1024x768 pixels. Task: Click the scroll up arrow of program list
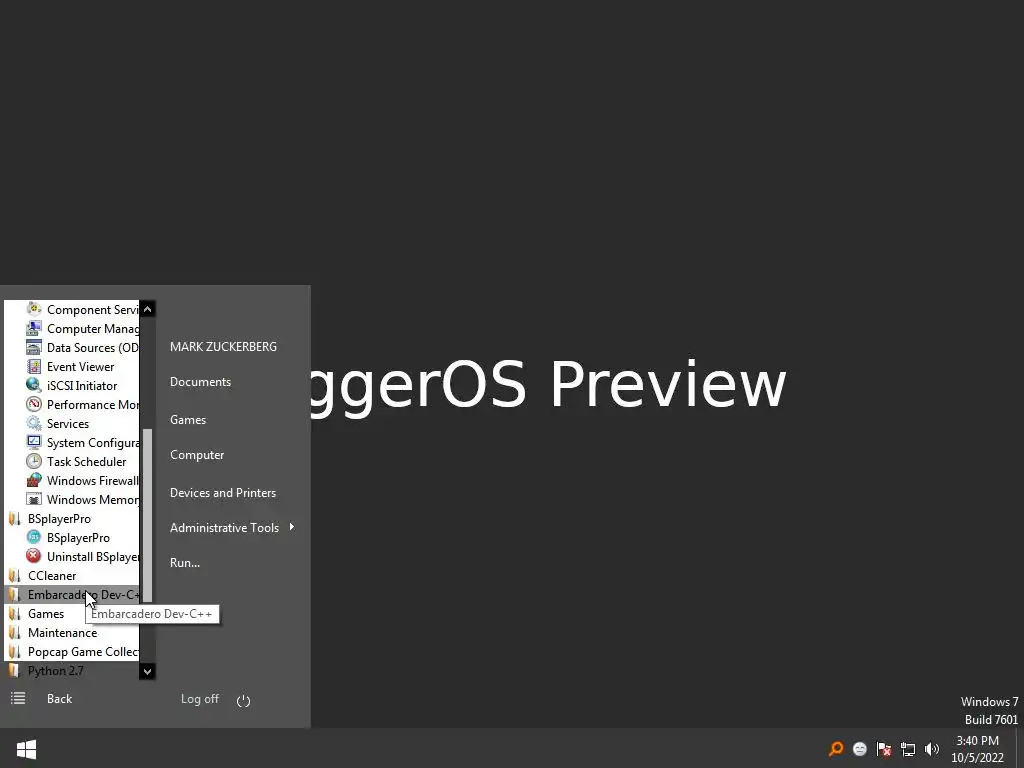pyautogui.click(x=148, y=308)
